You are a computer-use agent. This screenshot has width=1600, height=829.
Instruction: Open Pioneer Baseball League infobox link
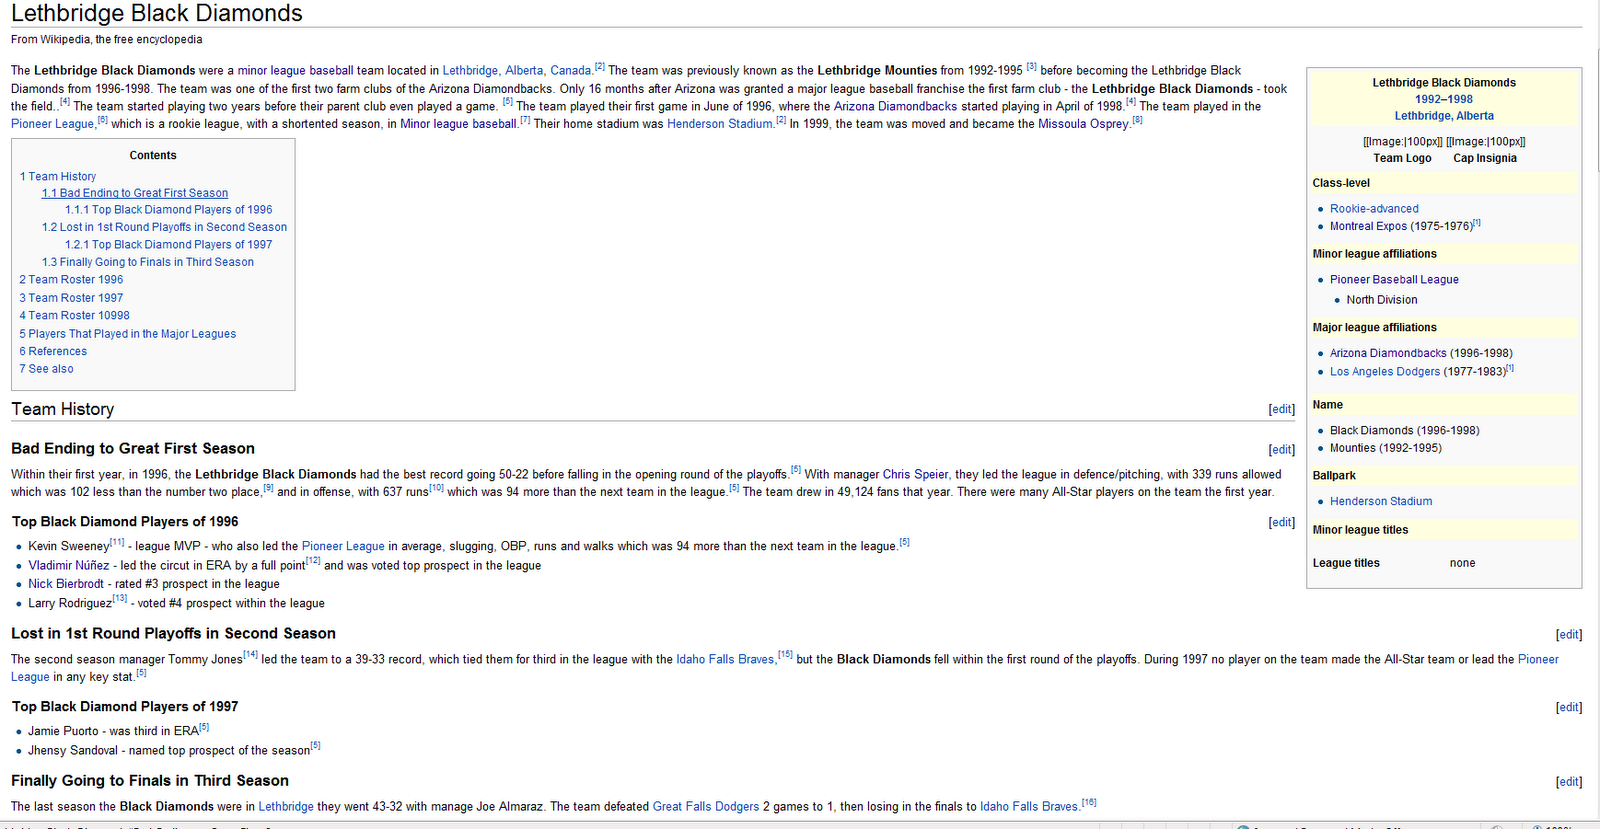[x=1394, y=280]
